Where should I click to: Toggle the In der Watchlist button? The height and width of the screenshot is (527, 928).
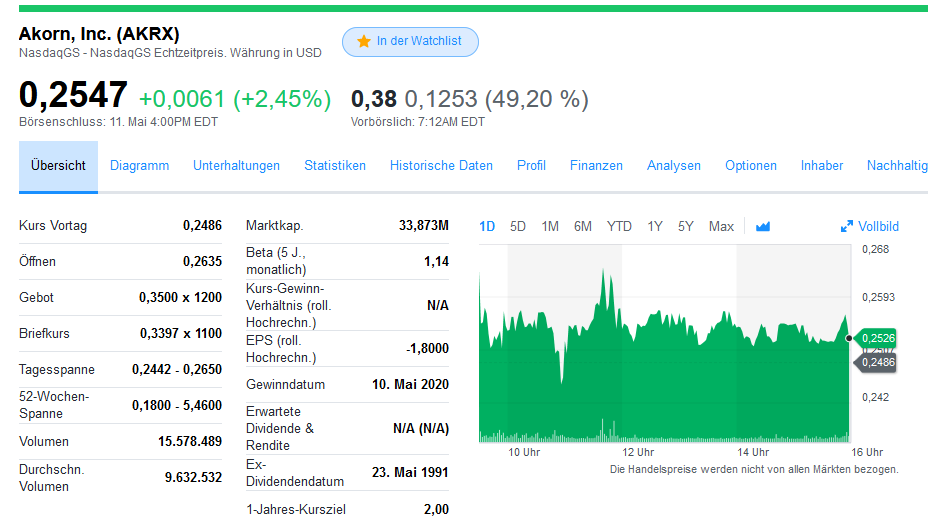pos(410,42)
